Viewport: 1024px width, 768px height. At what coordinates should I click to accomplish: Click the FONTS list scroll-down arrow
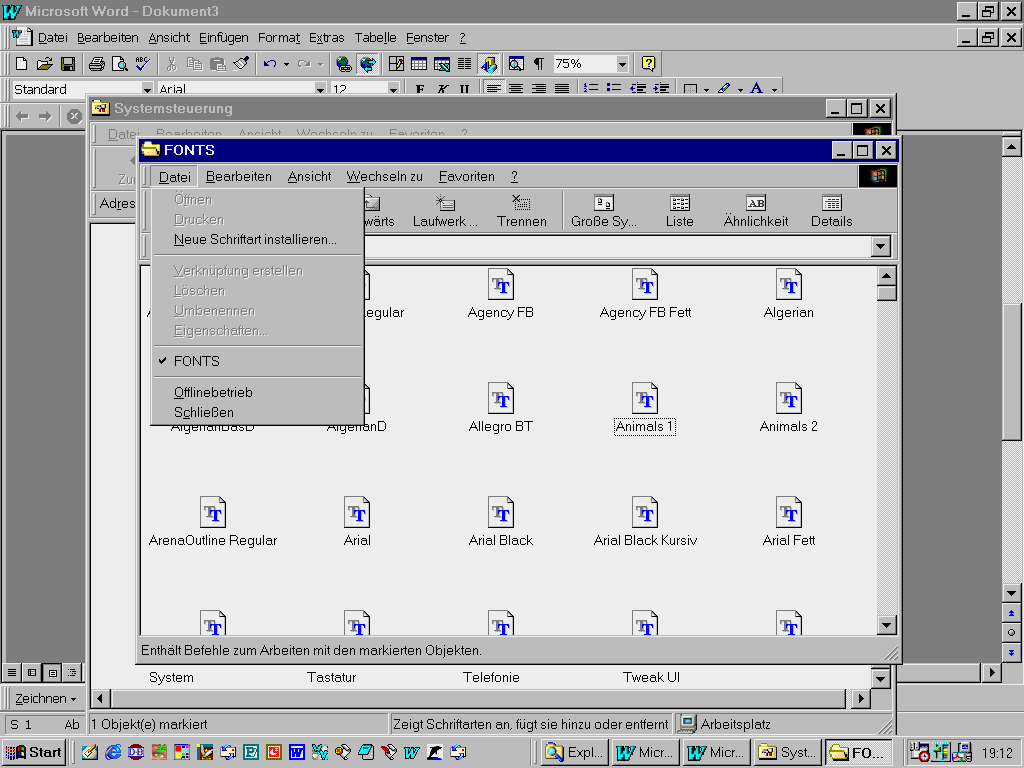pyautogui.click(x=886, y=625)
